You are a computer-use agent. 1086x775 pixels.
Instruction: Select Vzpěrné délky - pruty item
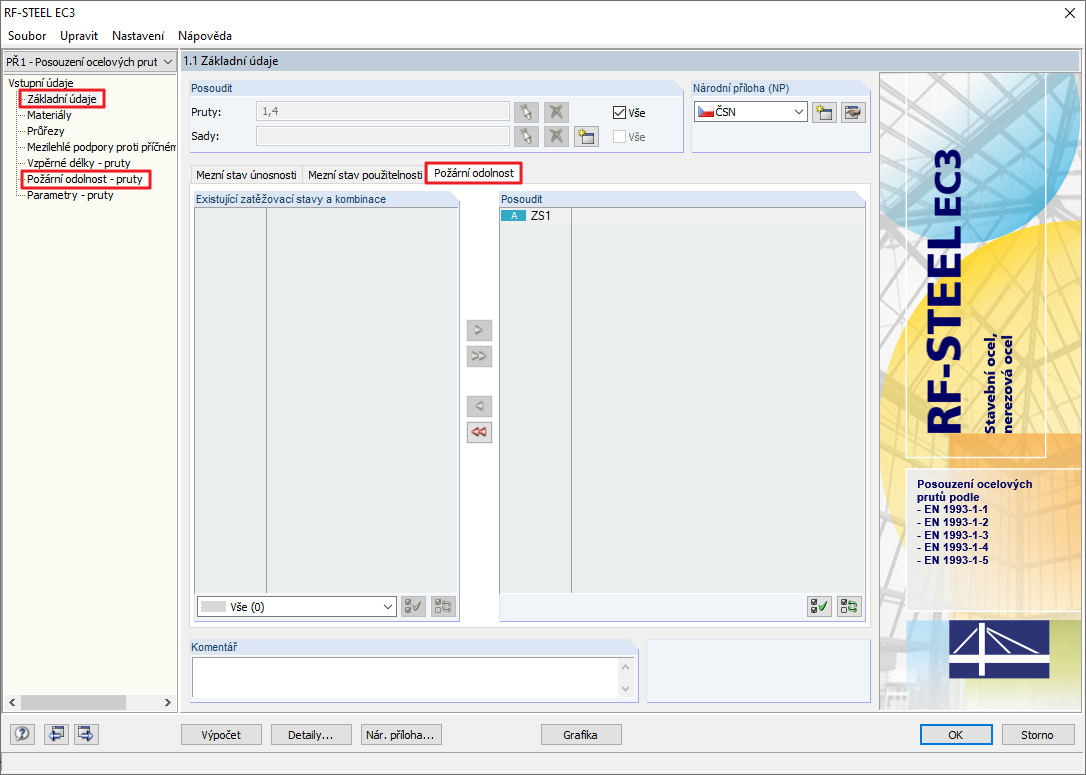(x=79, y=163)
